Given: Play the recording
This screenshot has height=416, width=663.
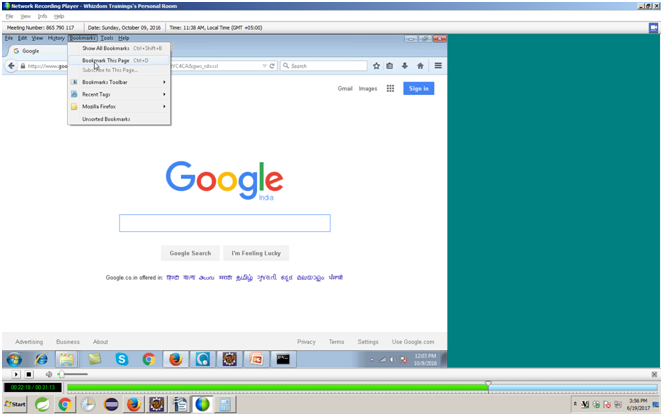Looking at the screenshot, I should [x=16, y=375].
